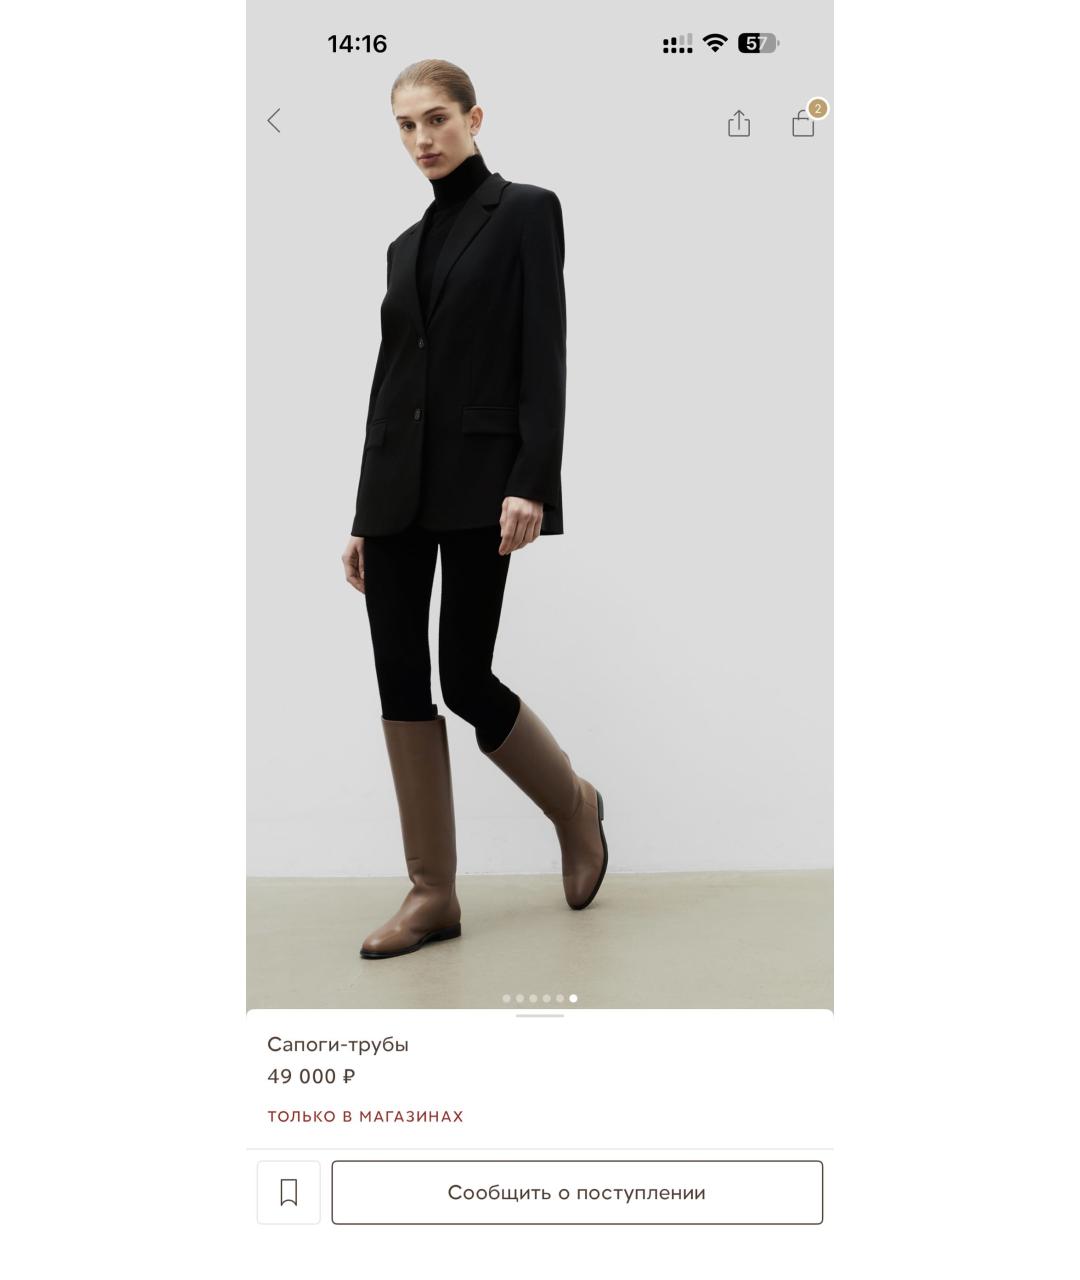This screenshot has height=1280, width=1080.
Task: Tap the active white pagination dot
Action: pos(573,998)
